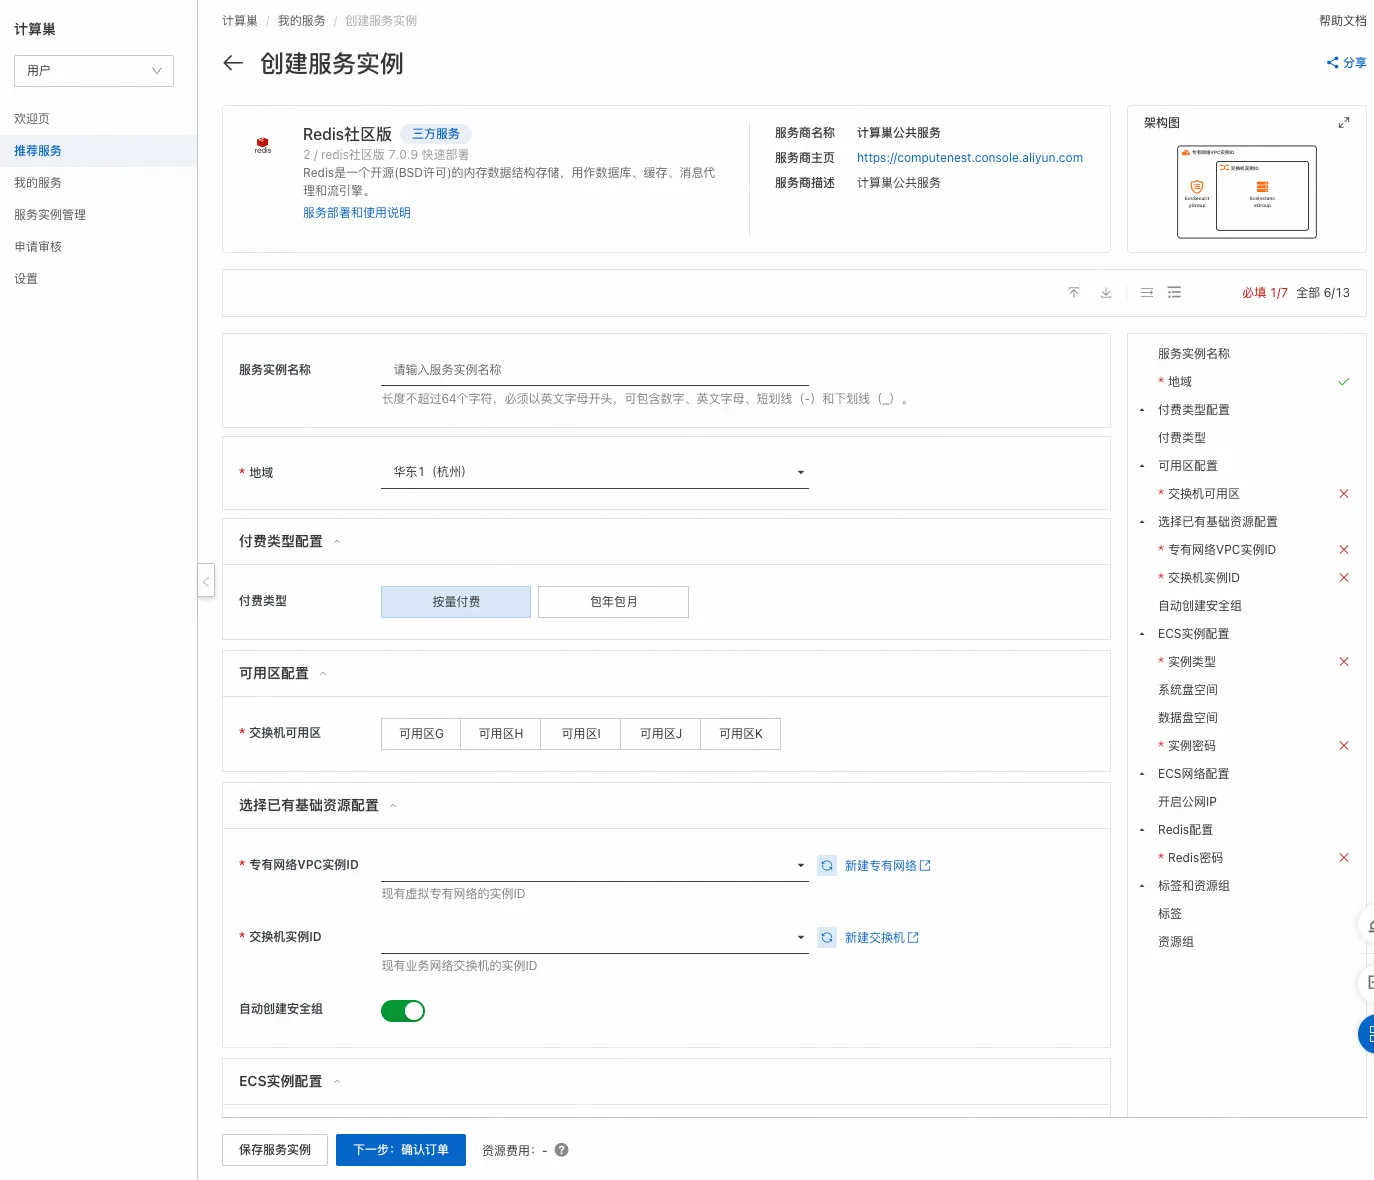1374x1180 pixels.
Task: Click the red X beside 交换机可用区 in outline
Action: (x=1344, y=494)
